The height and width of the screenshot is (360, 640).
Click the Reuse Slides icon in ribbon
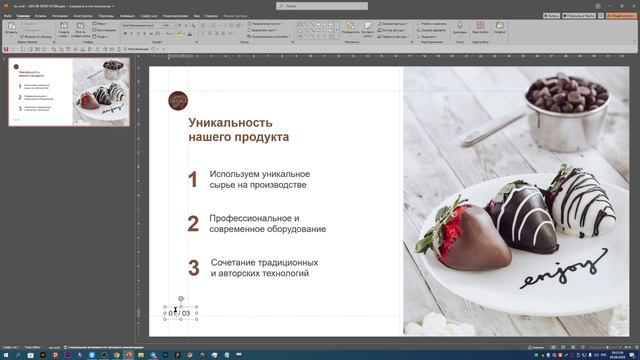[80, 30]
